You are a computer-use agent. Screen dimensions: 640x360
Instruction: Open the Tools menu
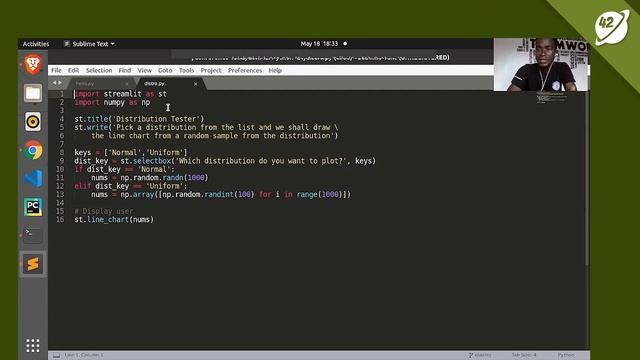point(186,70)
